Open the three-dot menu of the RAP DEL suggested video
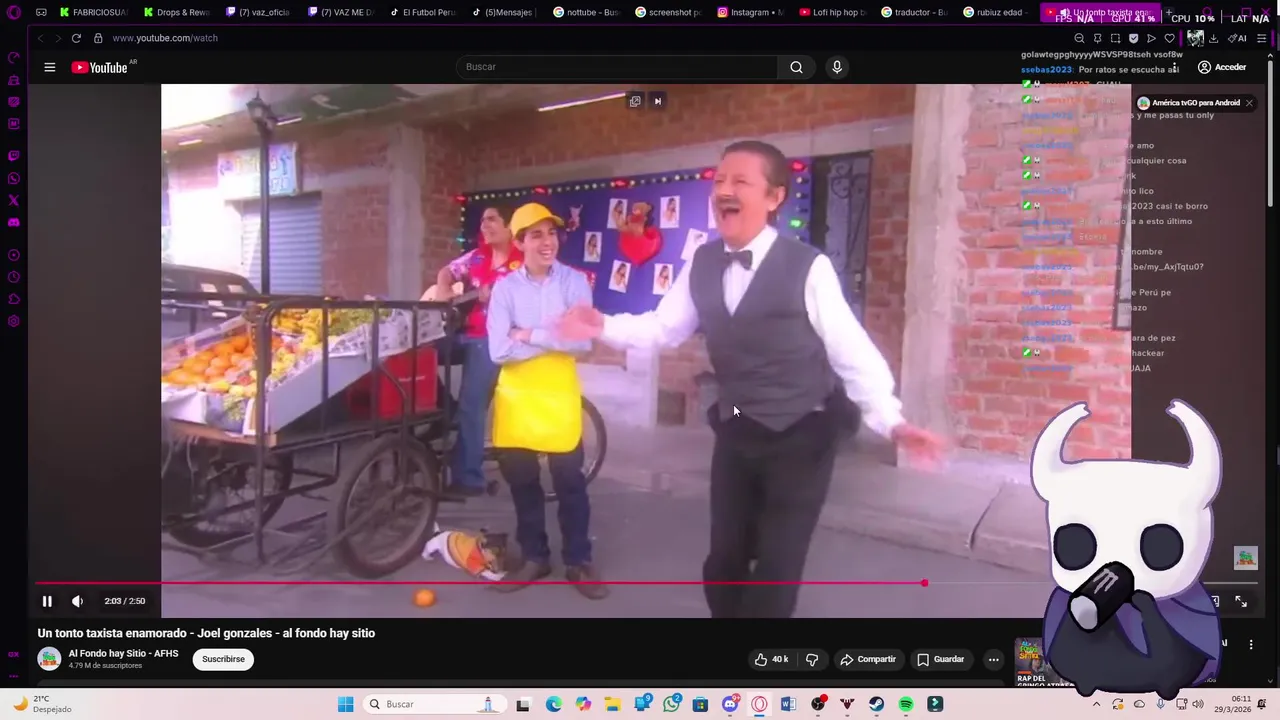The width and height of the screenshot is (1280, 720). coord(1250,645)
